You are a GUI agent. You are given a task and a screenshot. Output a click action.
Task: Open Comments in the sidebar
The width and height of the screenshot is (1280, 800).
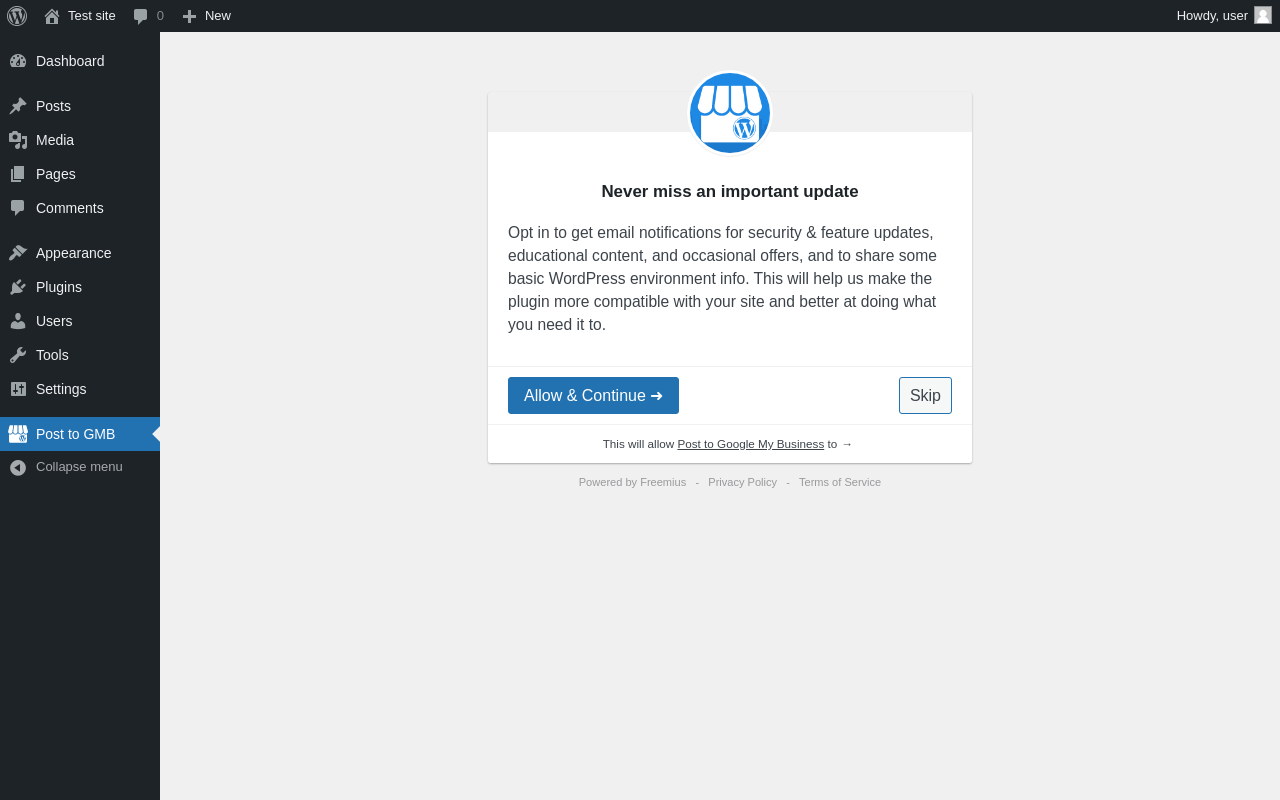pos(80,208)
